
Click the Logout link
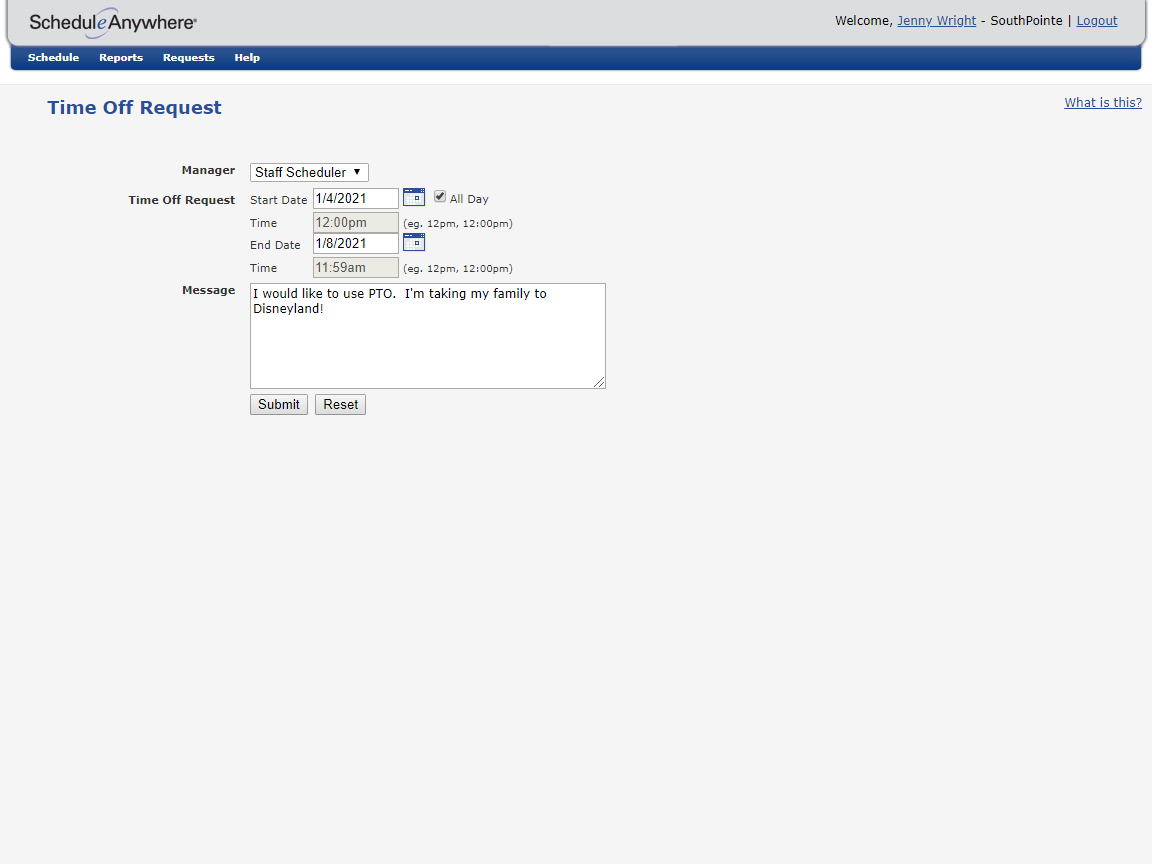(1096, 21)
